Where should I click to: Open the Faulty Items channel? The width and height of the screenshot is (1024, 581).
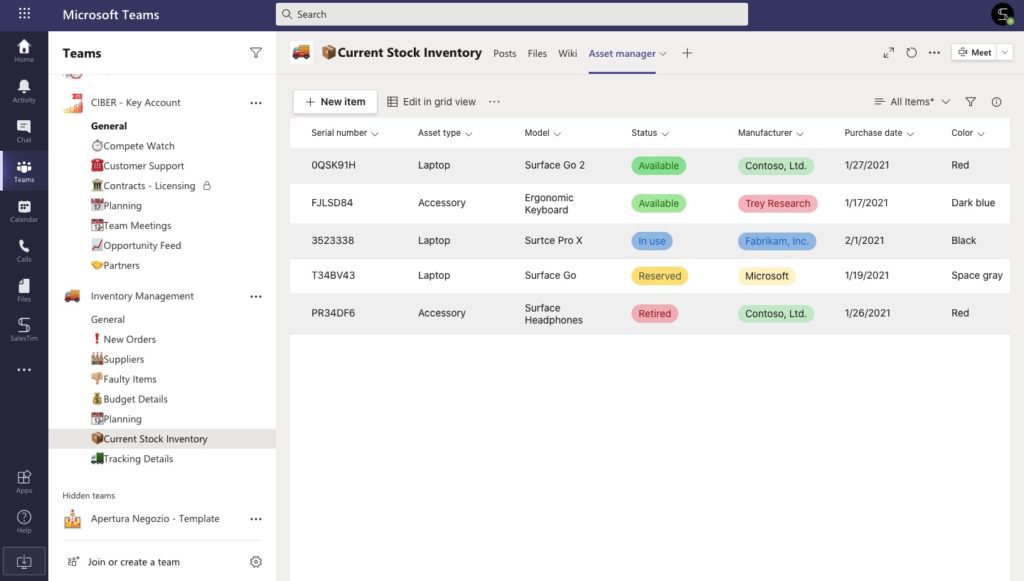click(x=123, y=379)
